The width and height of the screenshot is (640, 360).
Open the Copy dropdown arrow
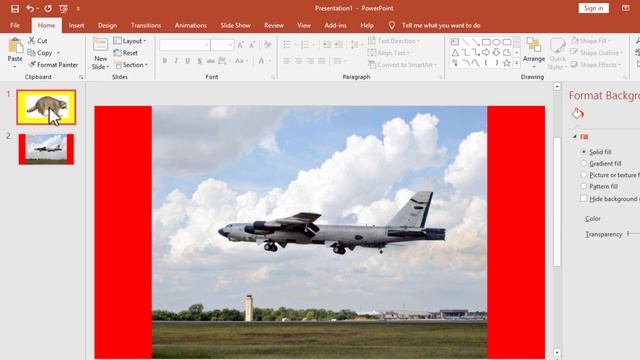pos(58,53)
